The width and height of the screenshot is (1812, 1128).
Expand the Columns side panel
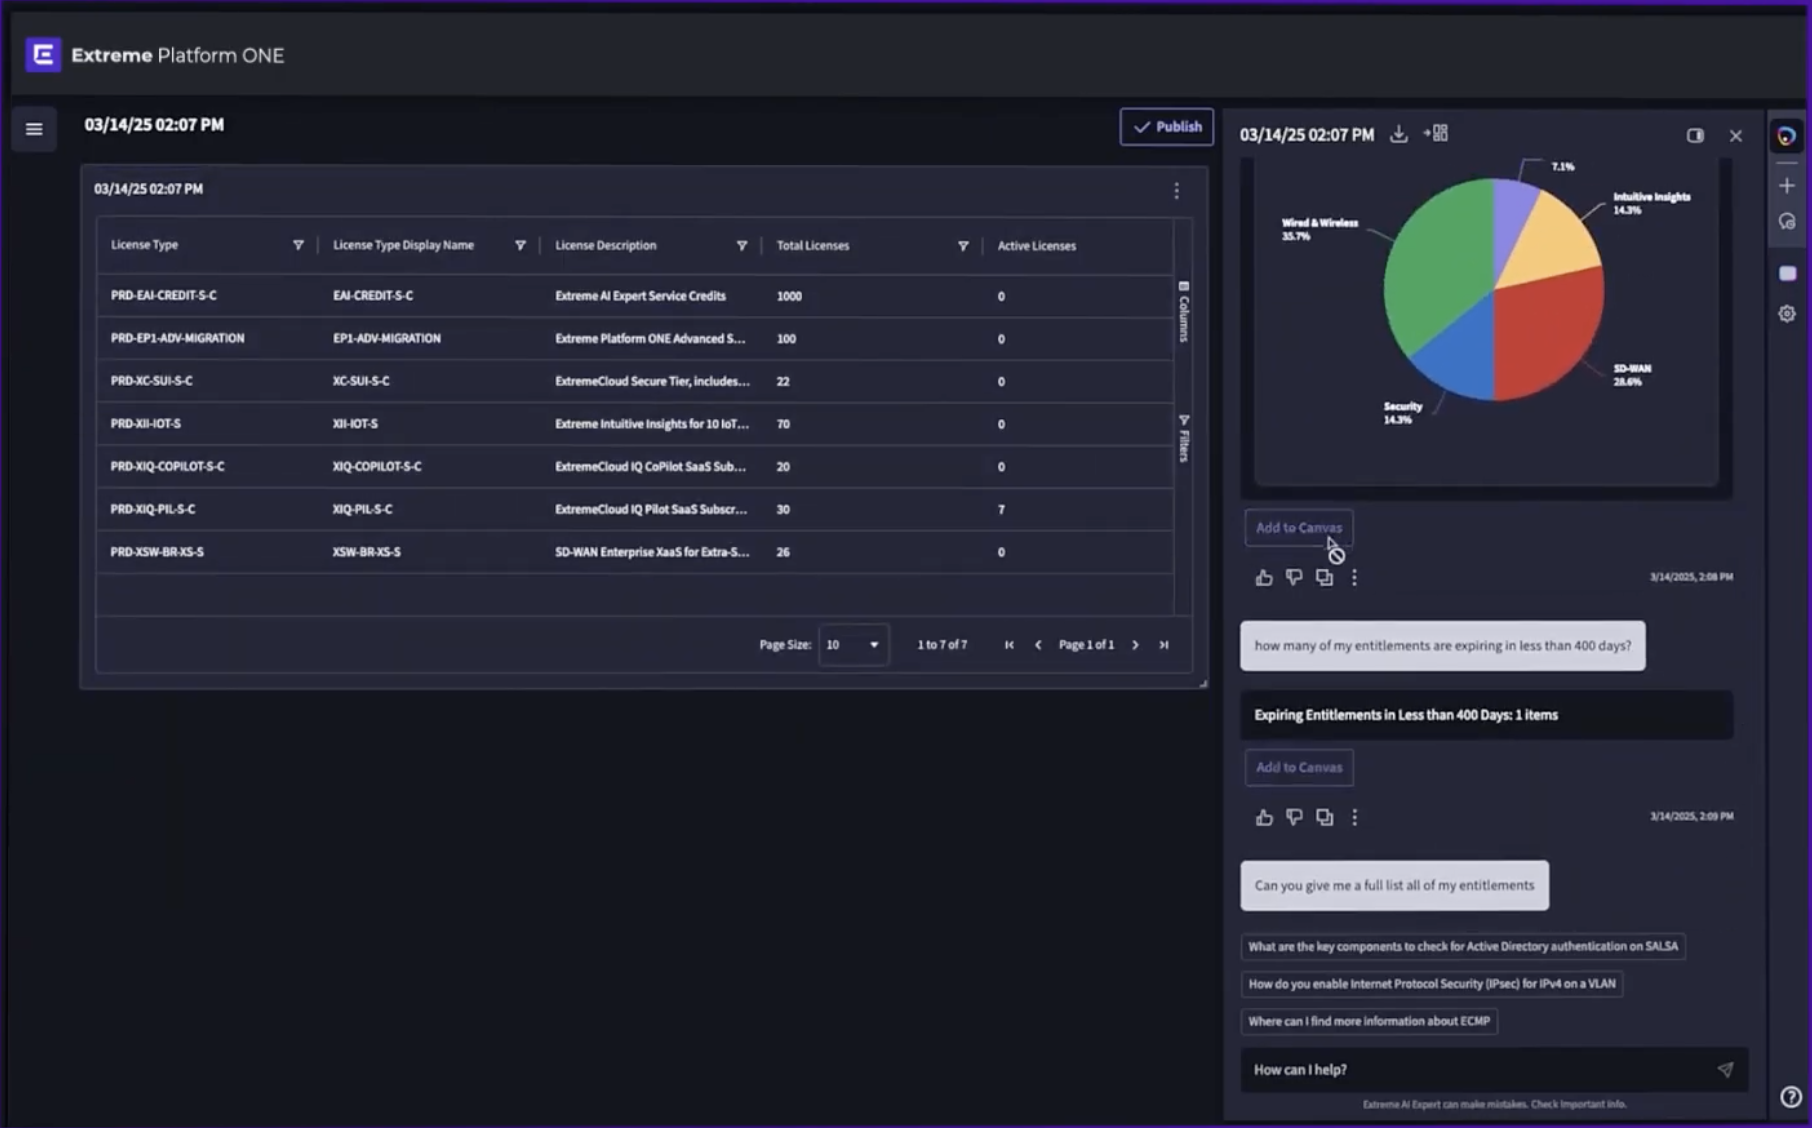[x=1184, y=311]
